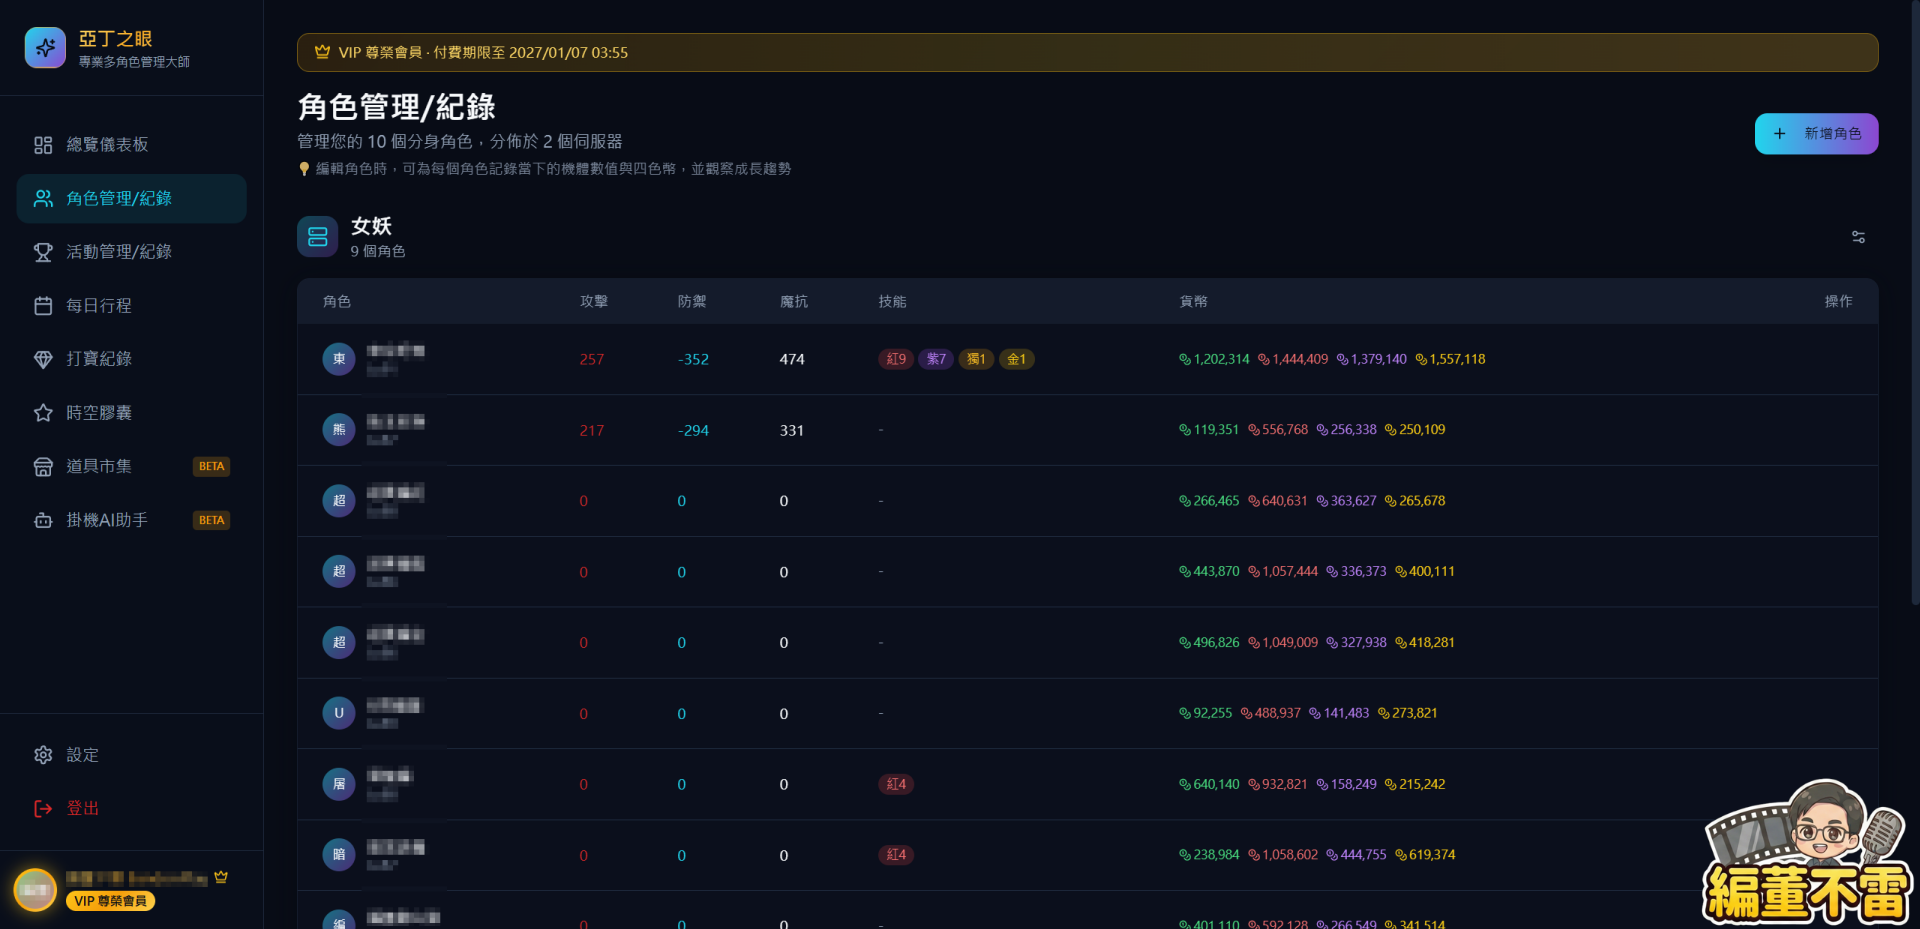Open 每日行程 schedule page

coord(131,305)
